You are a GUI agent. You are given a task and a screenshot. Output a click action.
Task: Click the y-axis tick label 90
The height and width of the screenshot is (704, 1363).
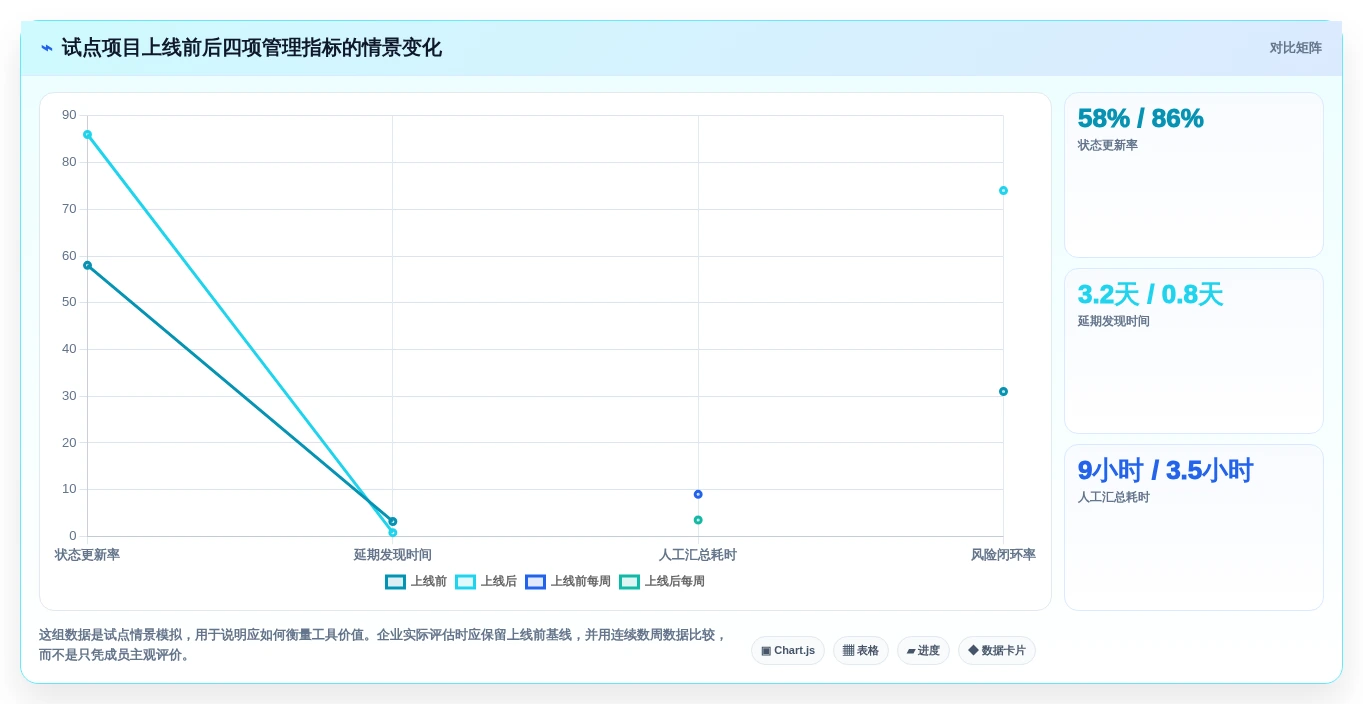pos(69,115)
